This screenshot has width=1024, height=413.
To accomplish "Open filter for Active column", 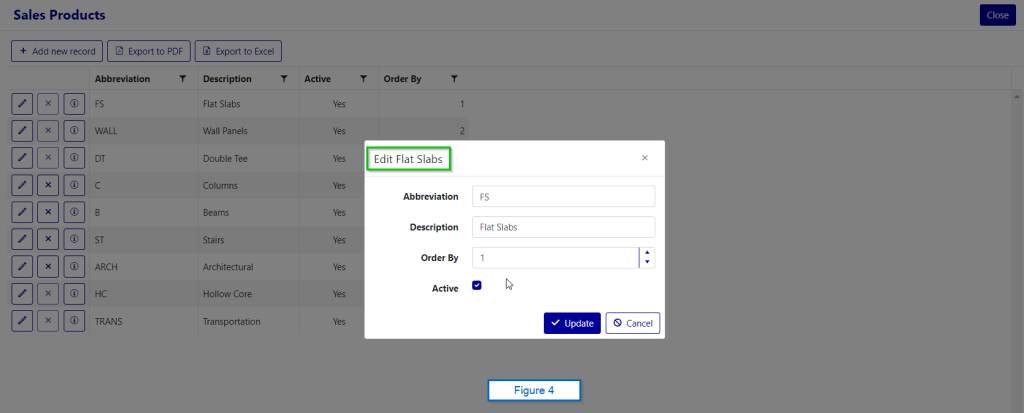I will pyautogui.click(x=363, y=78).
